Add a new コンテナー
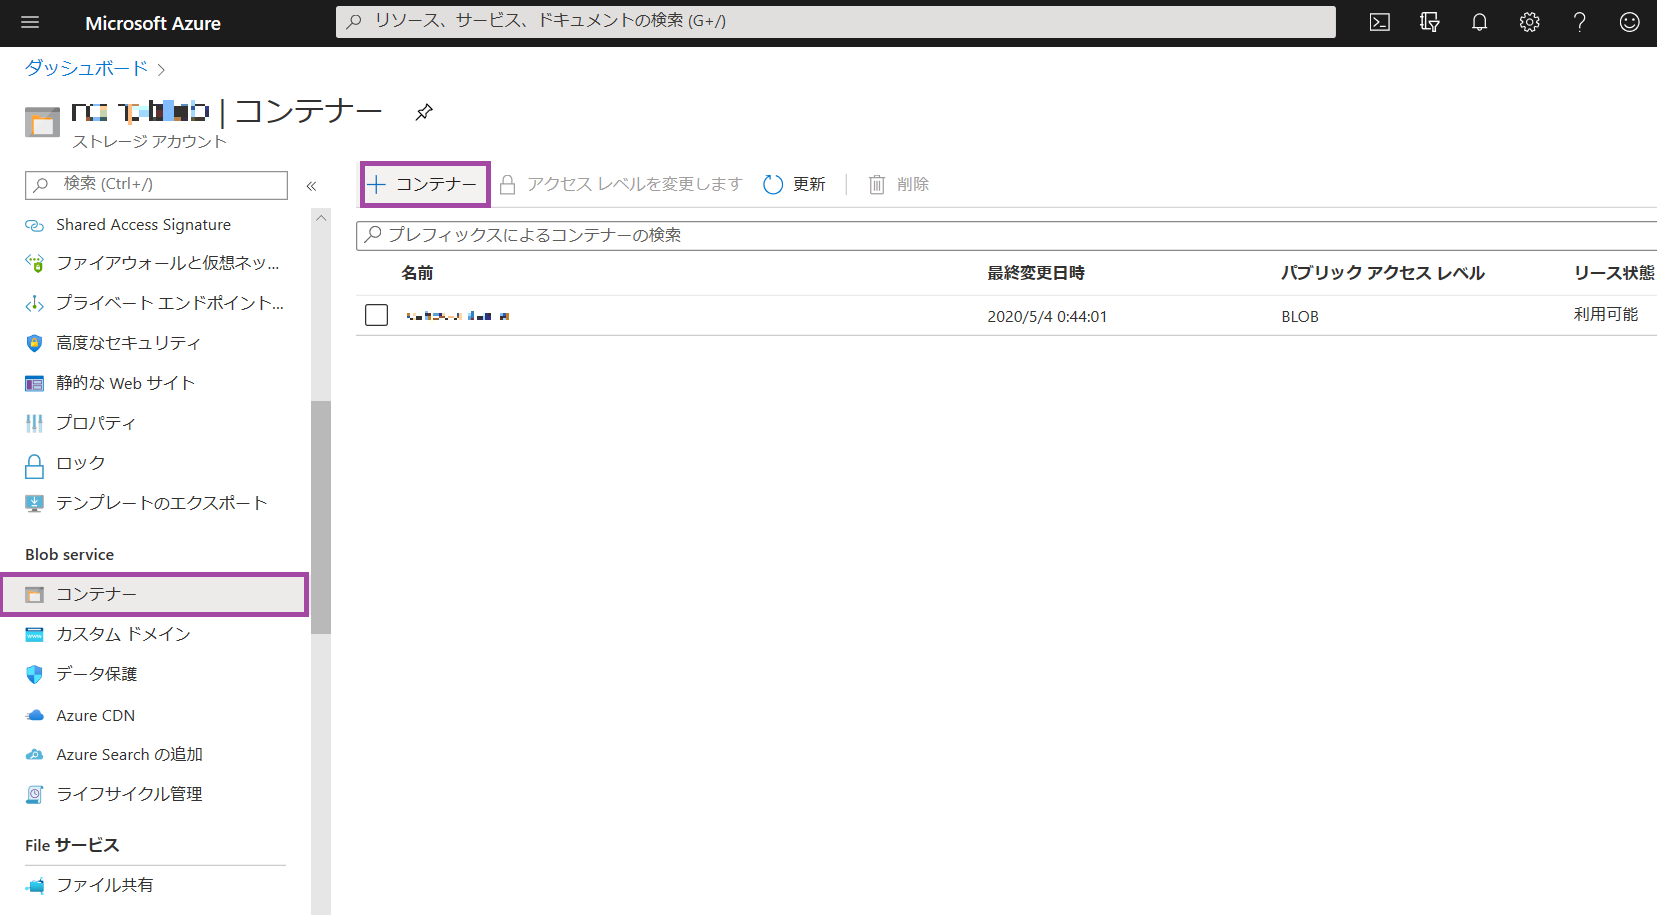The height and width of the screenshot is (915, 1657). [x=424, y=184]
